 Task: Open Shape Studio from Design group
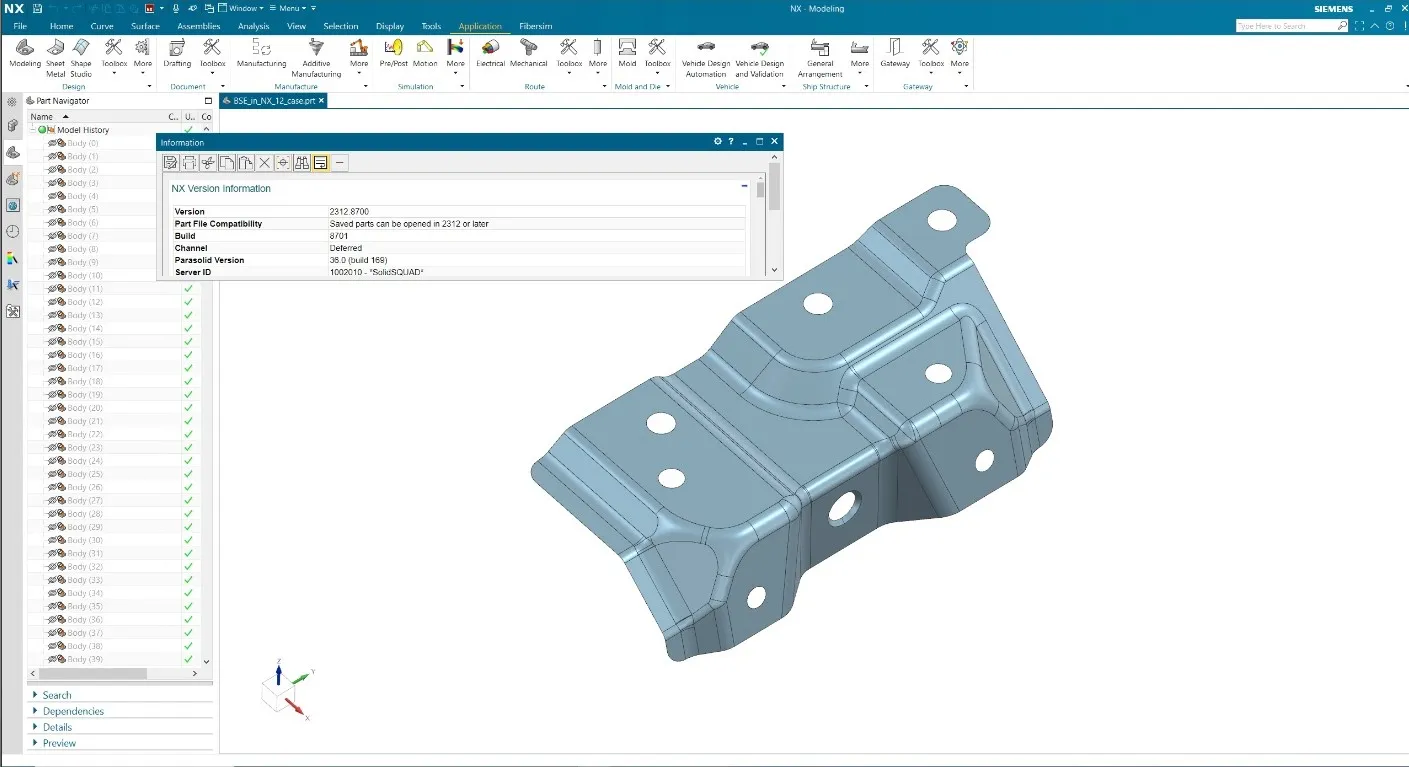81,57
